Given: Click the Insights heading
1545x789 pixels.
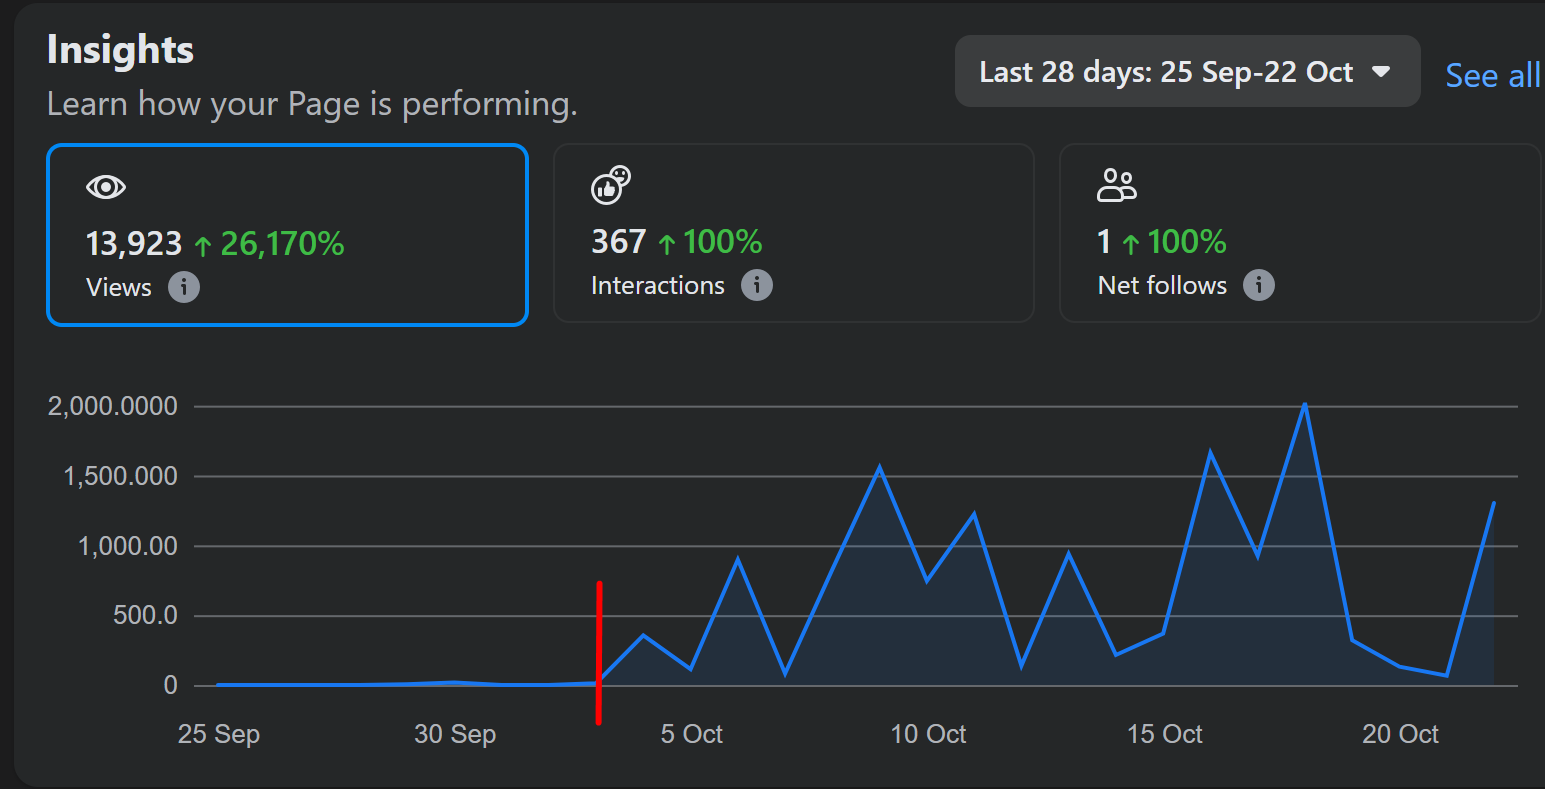Looking at the screenshot, I should point(120,50).
